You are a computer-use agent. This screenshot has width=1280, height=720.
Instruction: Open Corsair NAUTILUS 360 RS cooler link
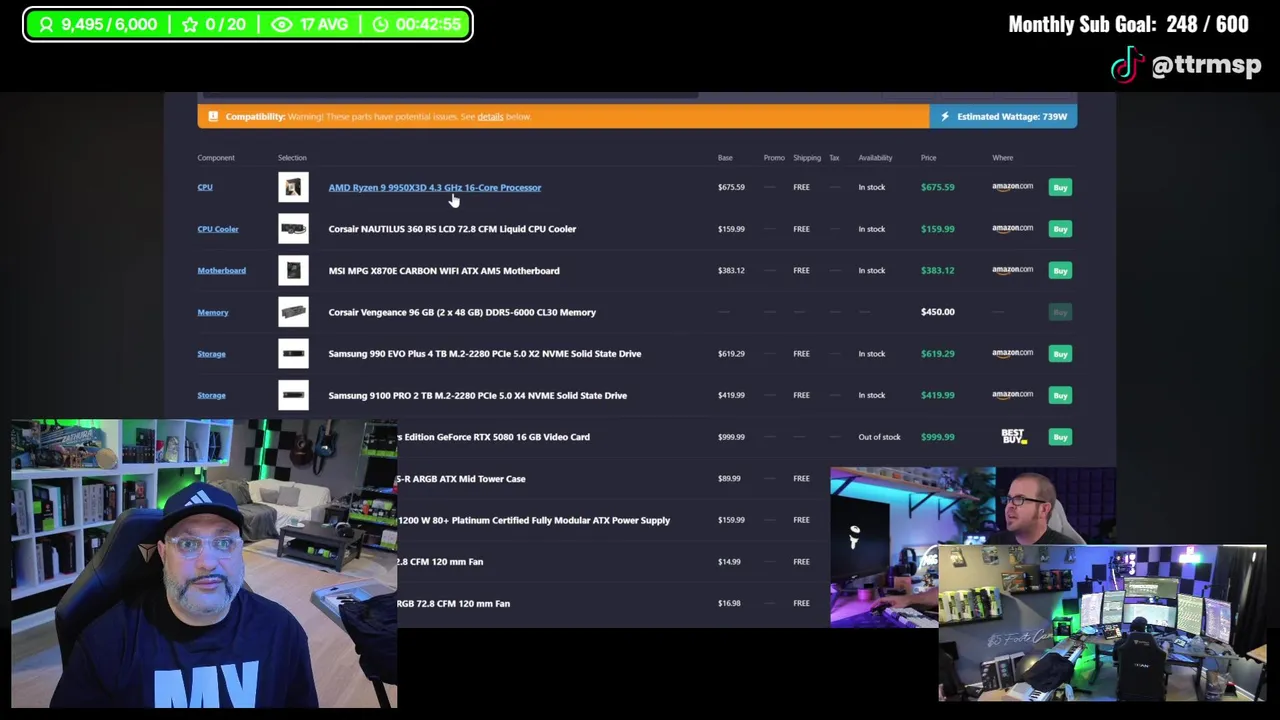[x=452, y=229]
